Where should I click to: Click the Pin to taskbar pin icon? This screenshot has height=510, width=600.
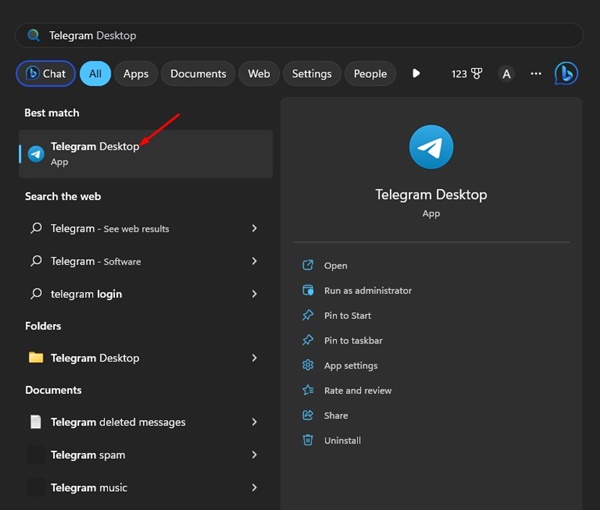click(x=308, y=340)
